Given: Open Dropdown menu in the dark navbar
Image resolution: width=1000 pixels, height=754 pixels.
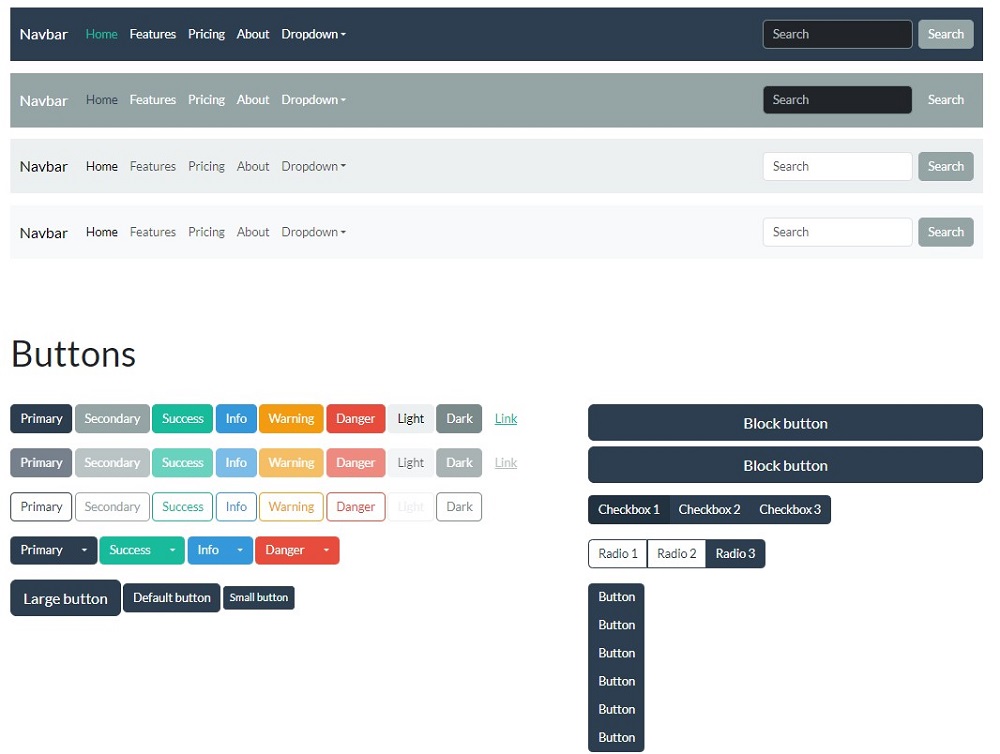Looking at the screenshot, I should (x=313, y=34).
